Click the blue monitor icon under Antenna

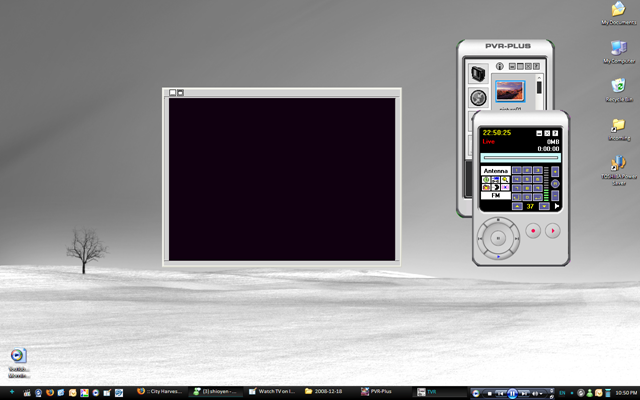[x=496, y=180]
